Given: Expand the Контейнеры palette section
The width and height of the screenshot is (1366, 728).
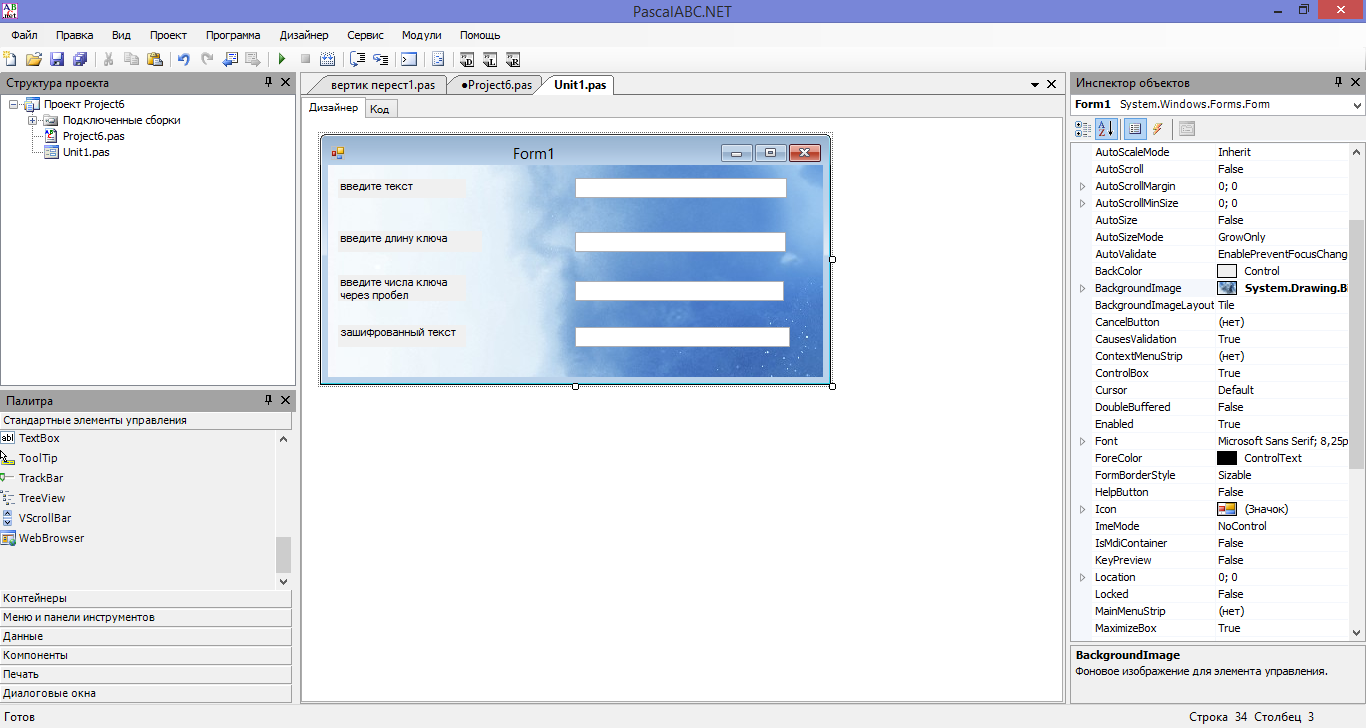Looking at the screenshot, I should 146,598.
